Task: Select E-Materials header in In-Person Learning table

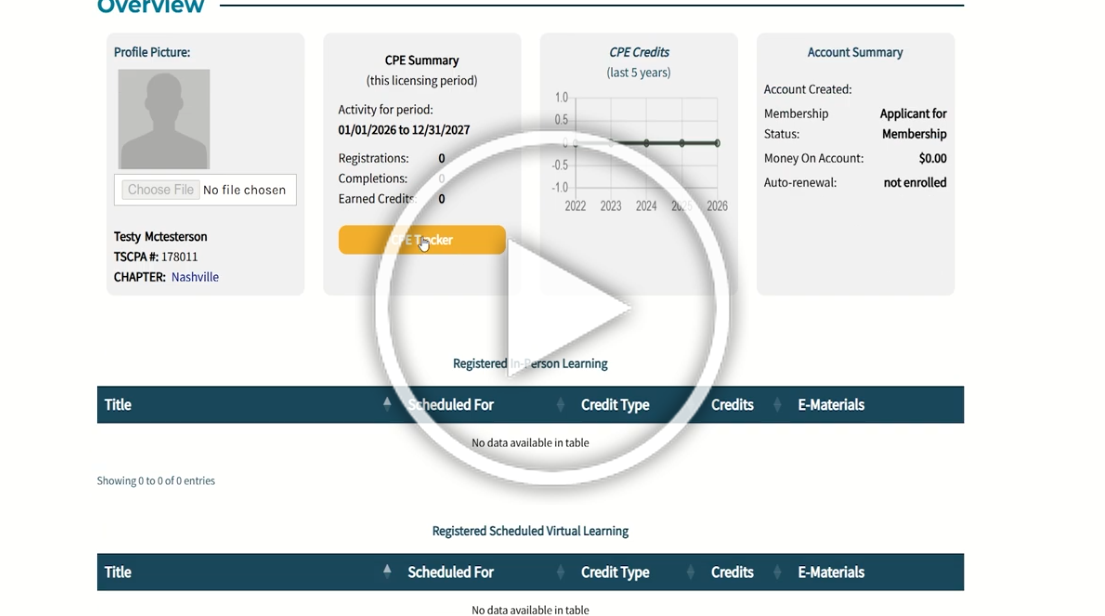Action: coord(830,405)
